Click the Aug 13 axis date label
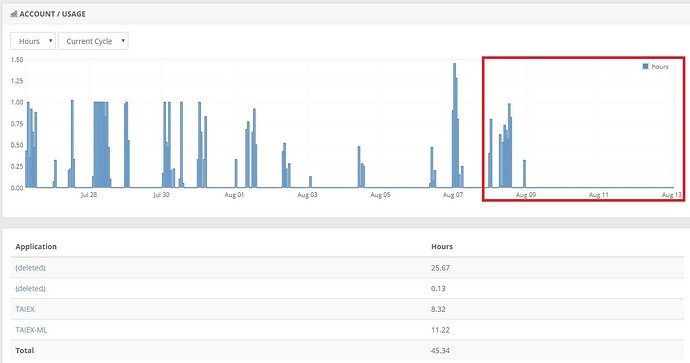Viewport: 690px width, 363px height. coord(672,194)
